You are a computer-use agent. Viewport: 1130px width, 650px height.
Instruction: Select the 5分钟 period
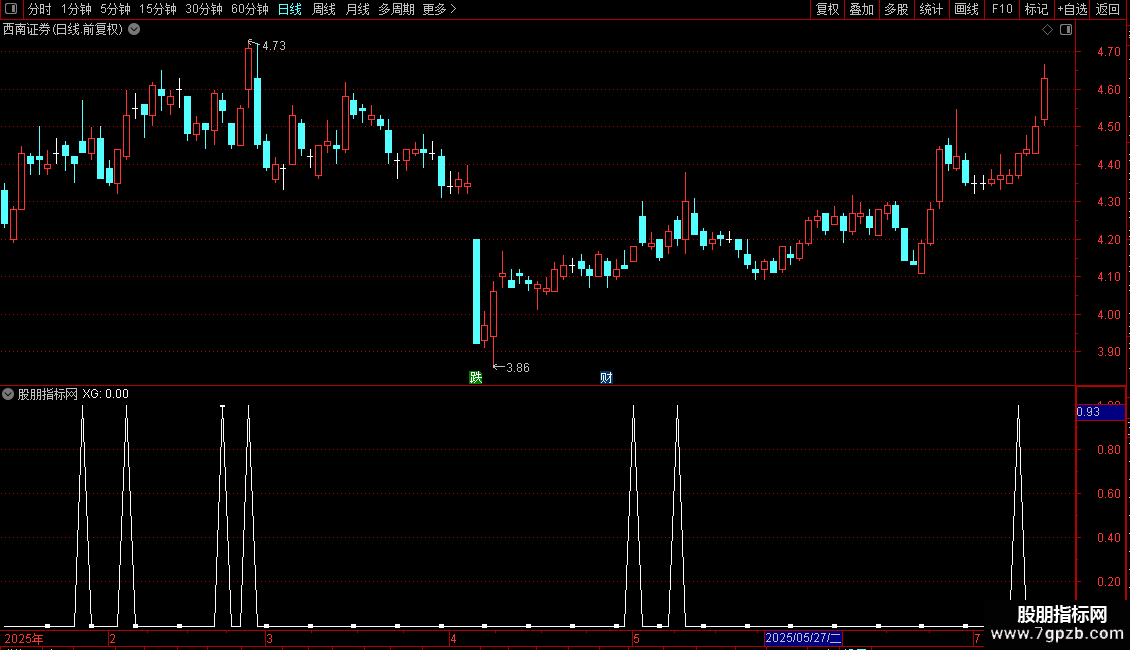point(115,9)
